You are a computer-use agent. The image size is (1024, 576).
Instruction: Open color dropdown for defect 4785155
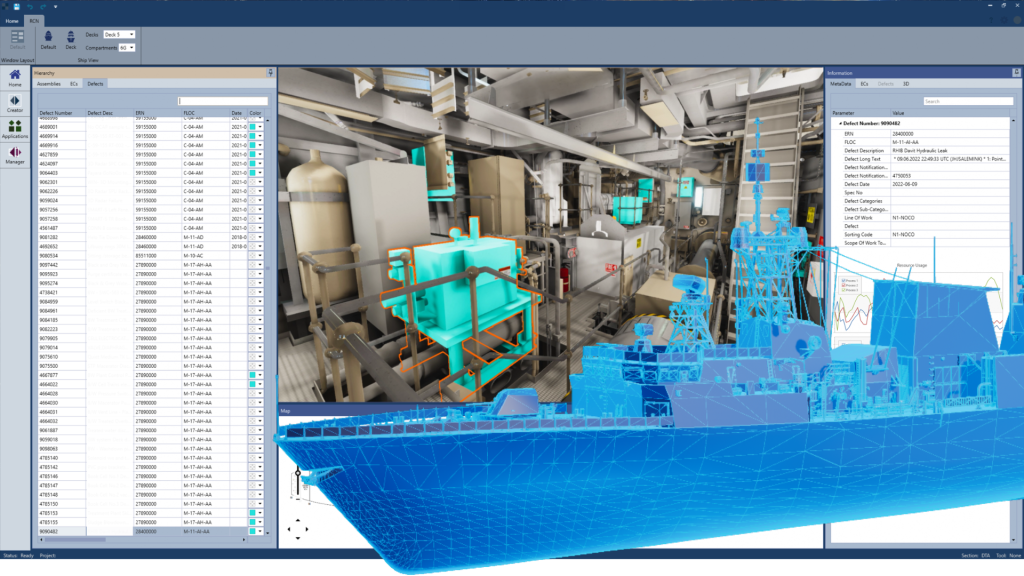pyautogui.click(x=261, y=522)
